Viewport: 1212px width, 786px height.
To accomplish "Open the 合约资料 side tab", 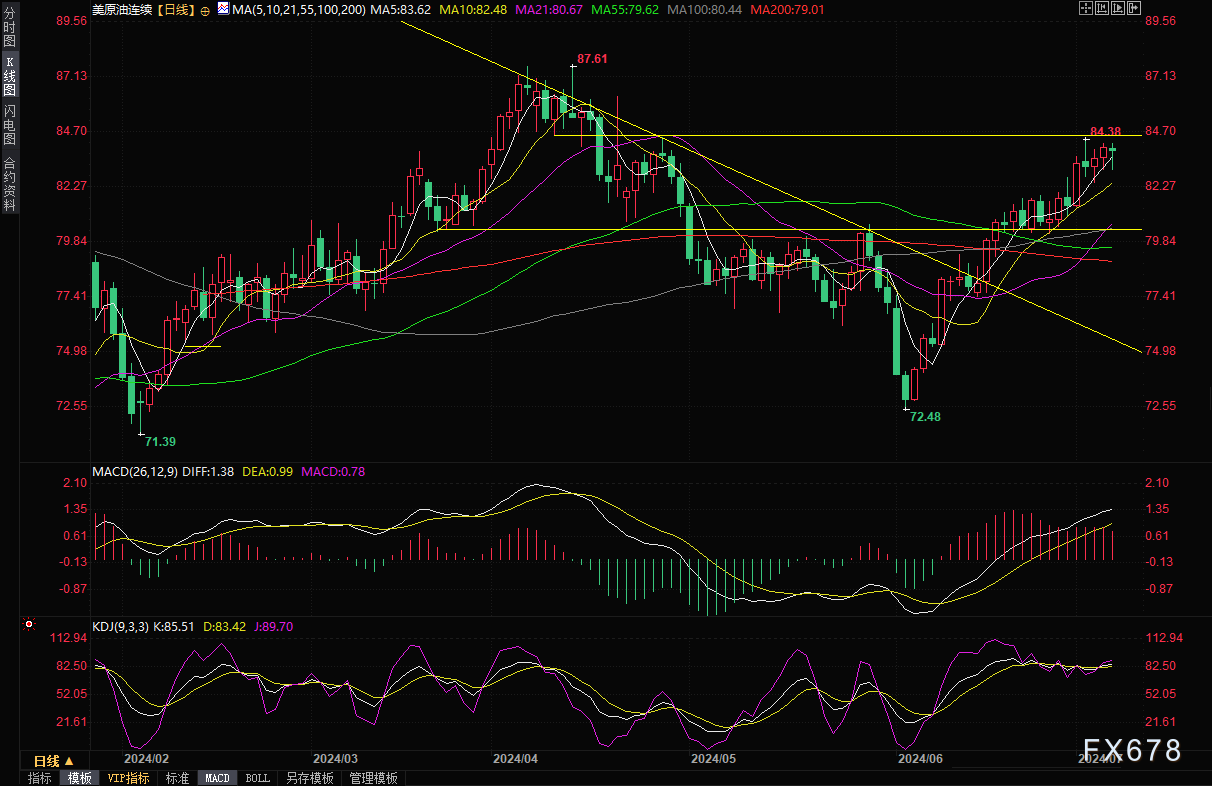I will [x=9, y=183].
